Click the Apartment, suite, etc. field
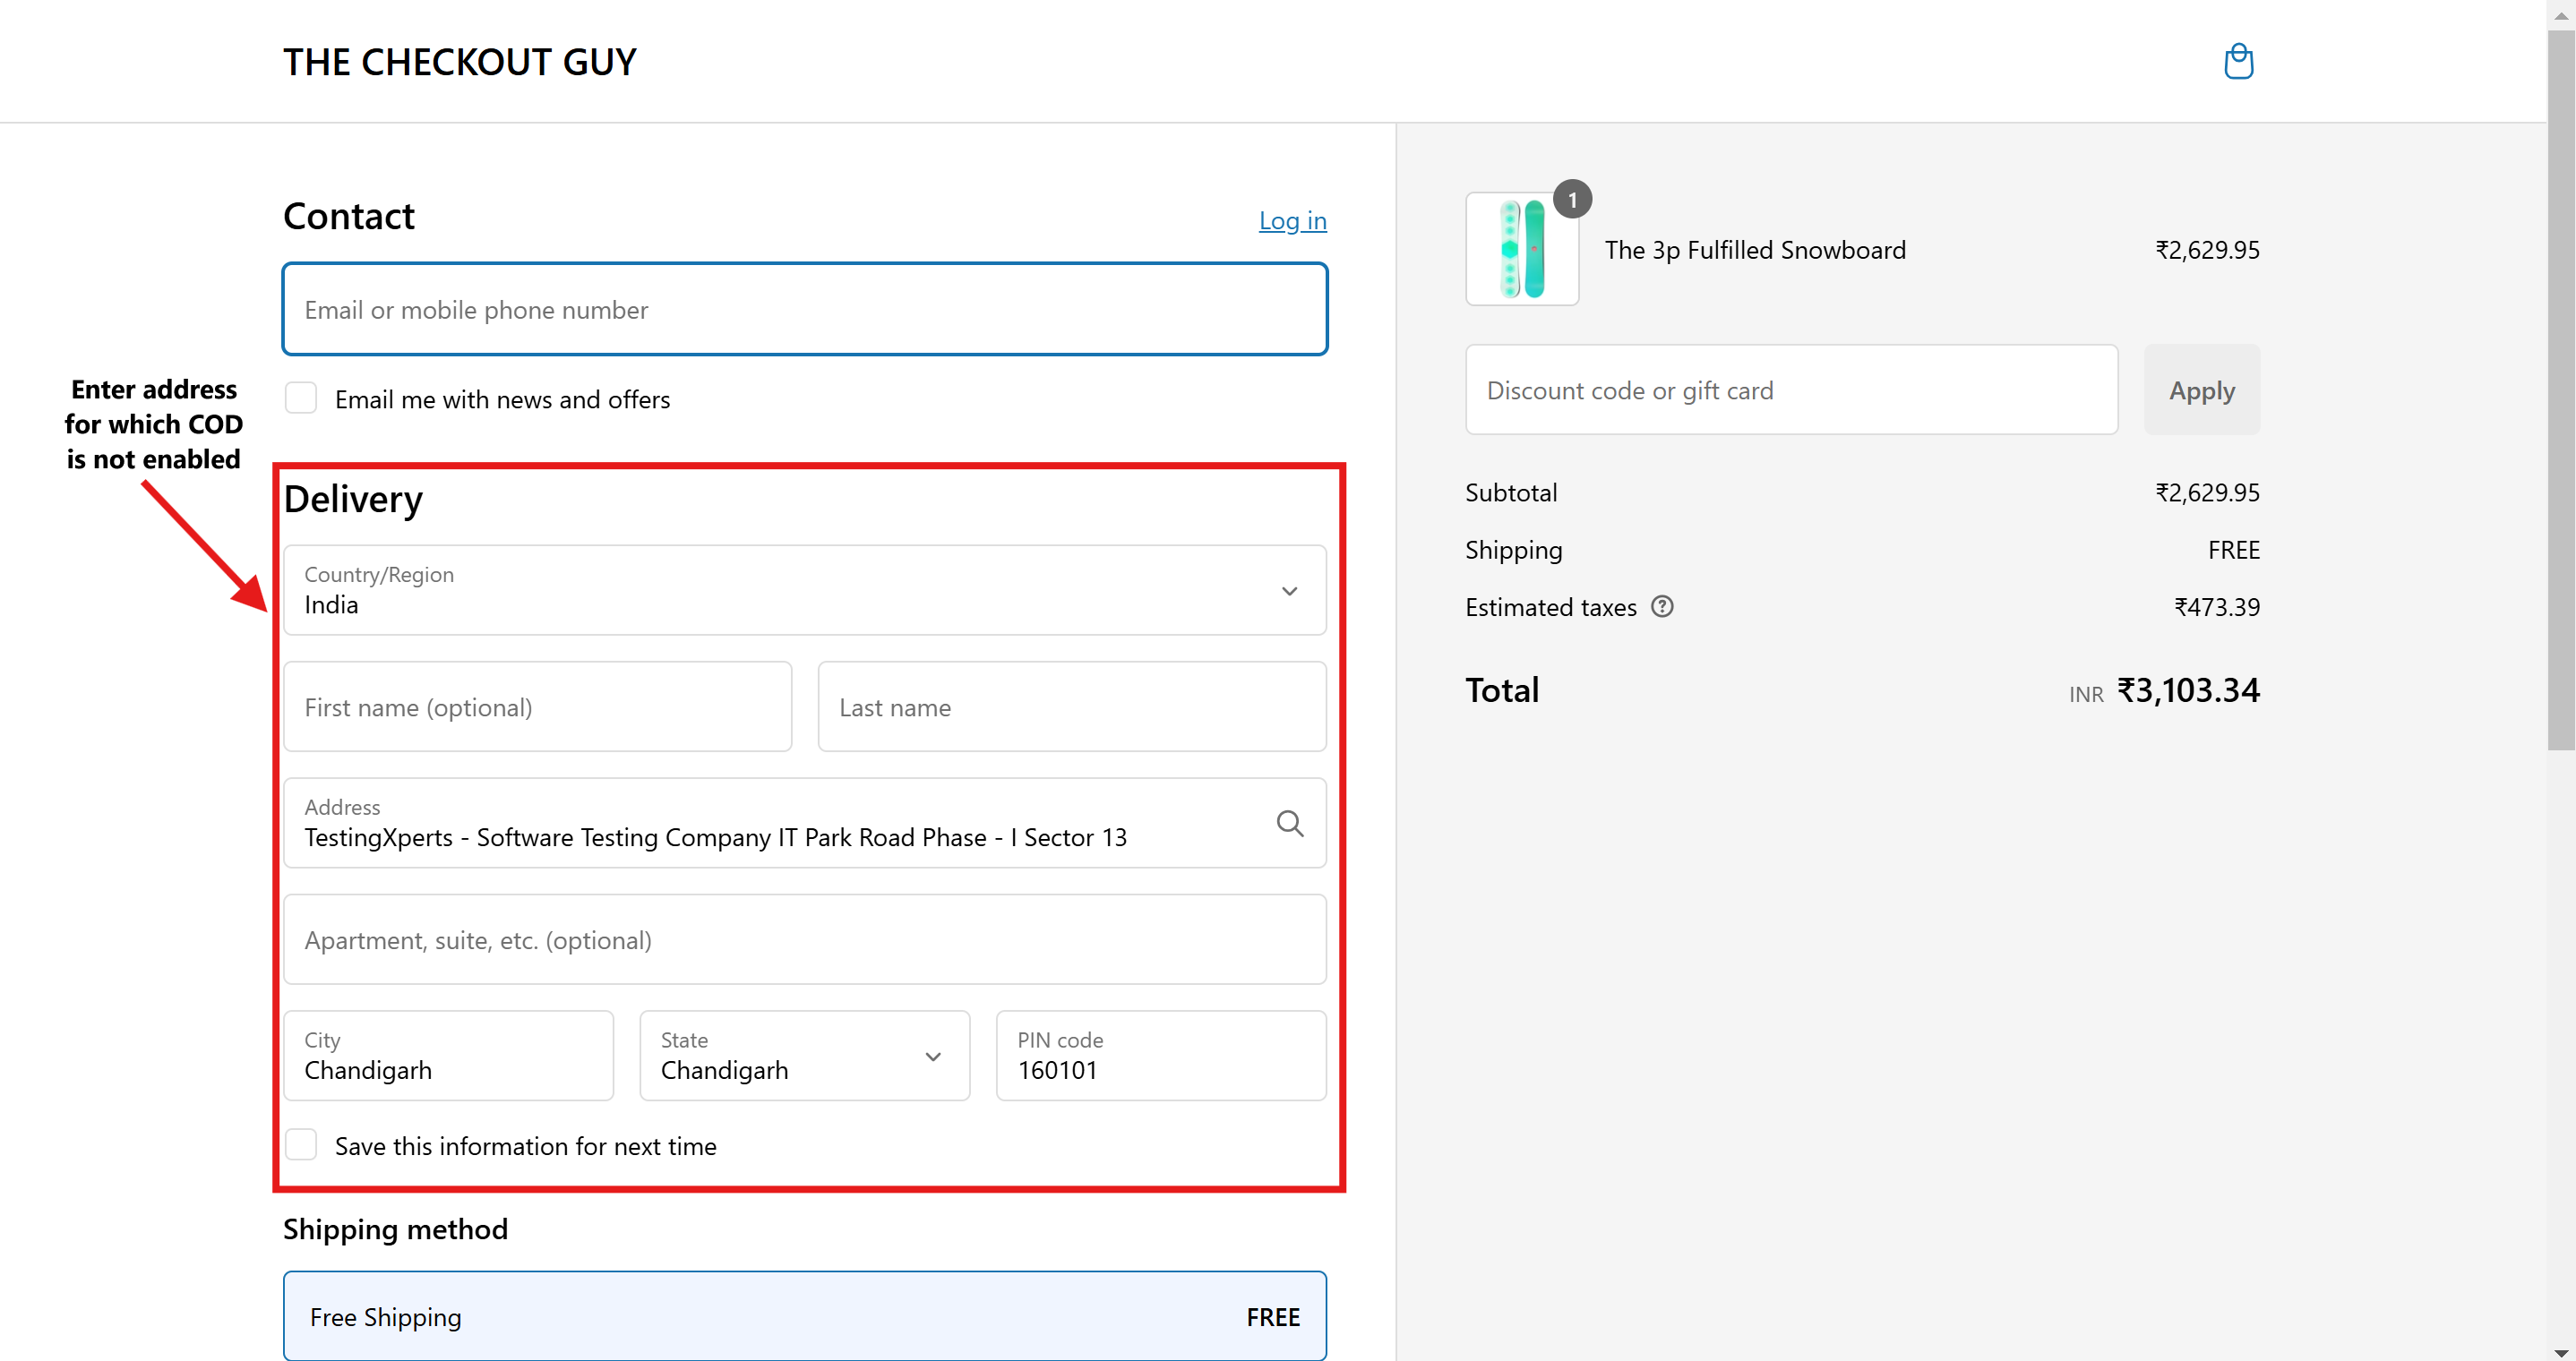The image size is (2576, 1361). coord(804,940)
